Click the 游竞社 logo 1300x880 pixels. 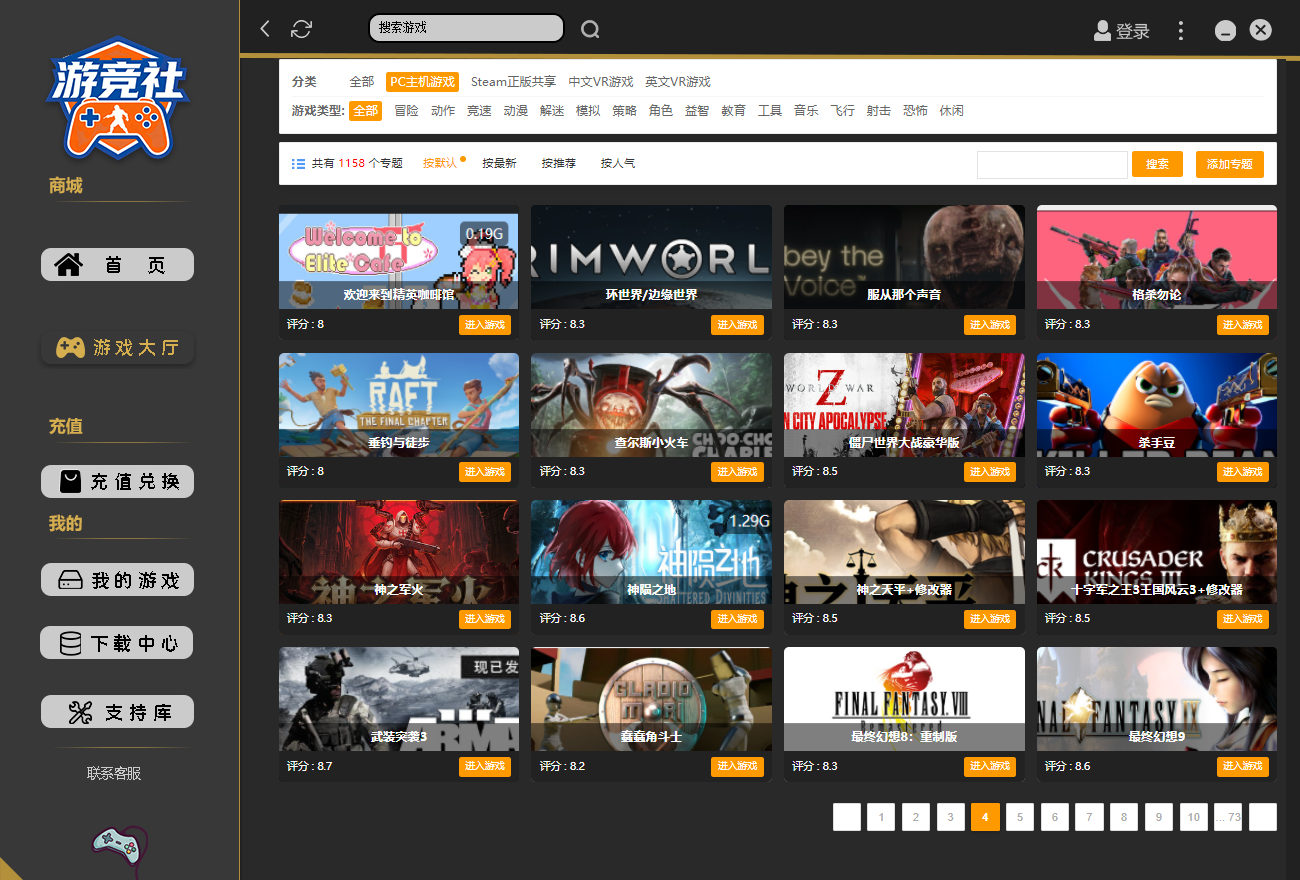(117, 100)
